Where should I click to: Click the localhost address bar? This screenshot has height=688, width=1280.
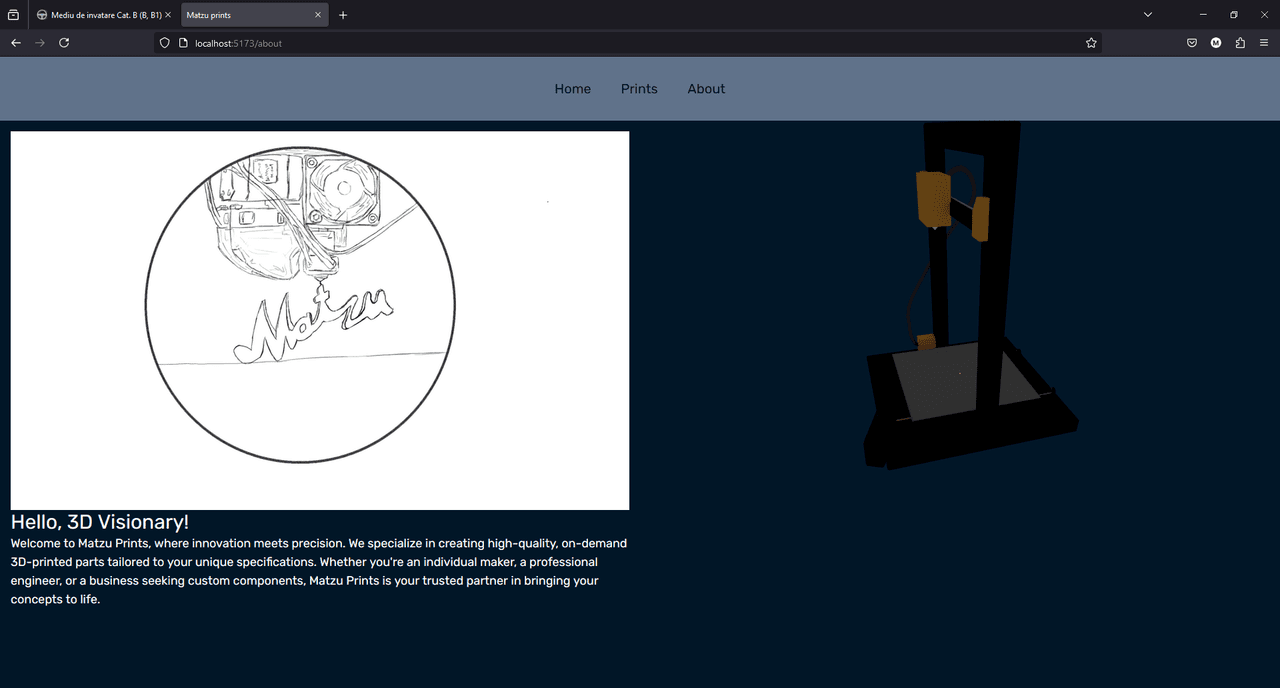tap(600, 43)
